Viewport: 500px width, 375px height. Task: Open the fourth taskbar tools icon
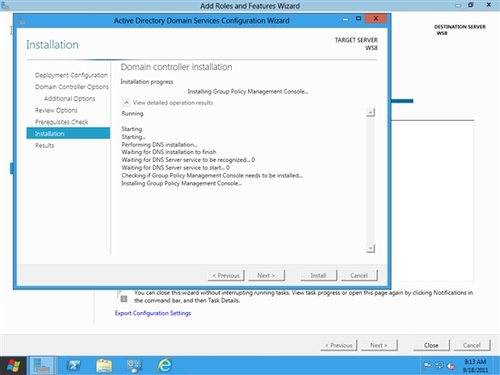click(x=134, y=366)
